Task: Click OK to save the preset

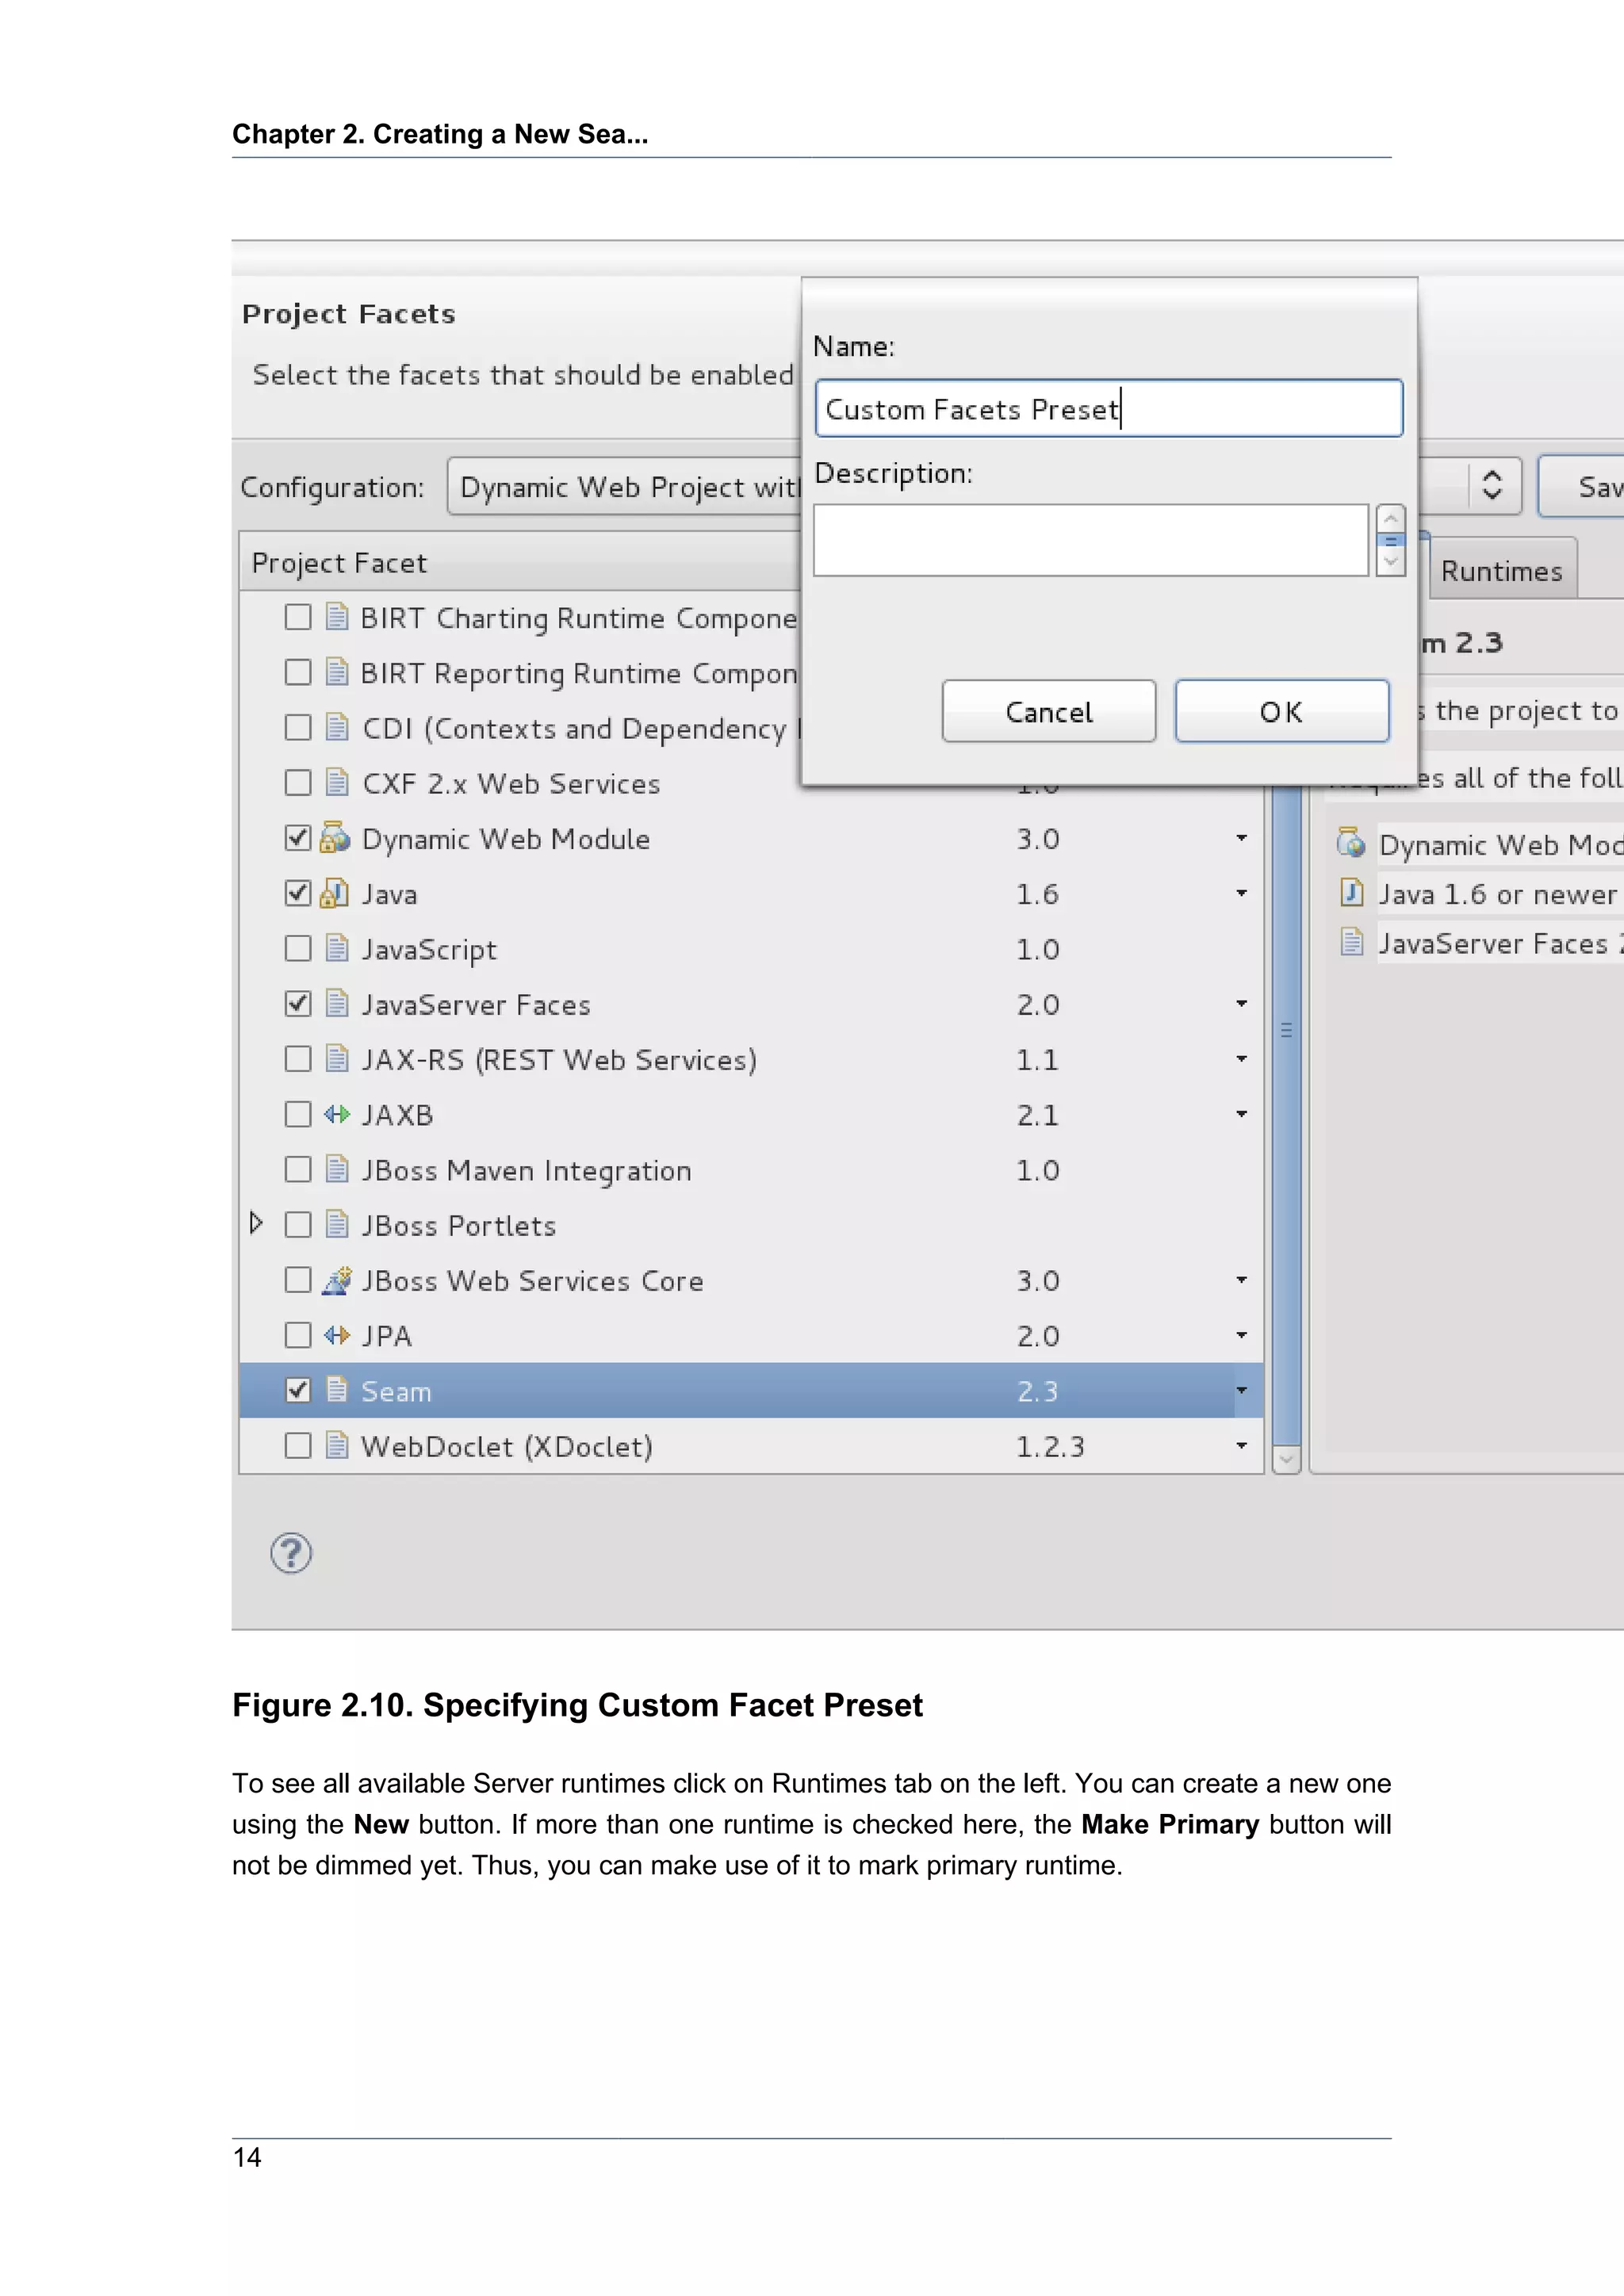Action: [1282, 711]
